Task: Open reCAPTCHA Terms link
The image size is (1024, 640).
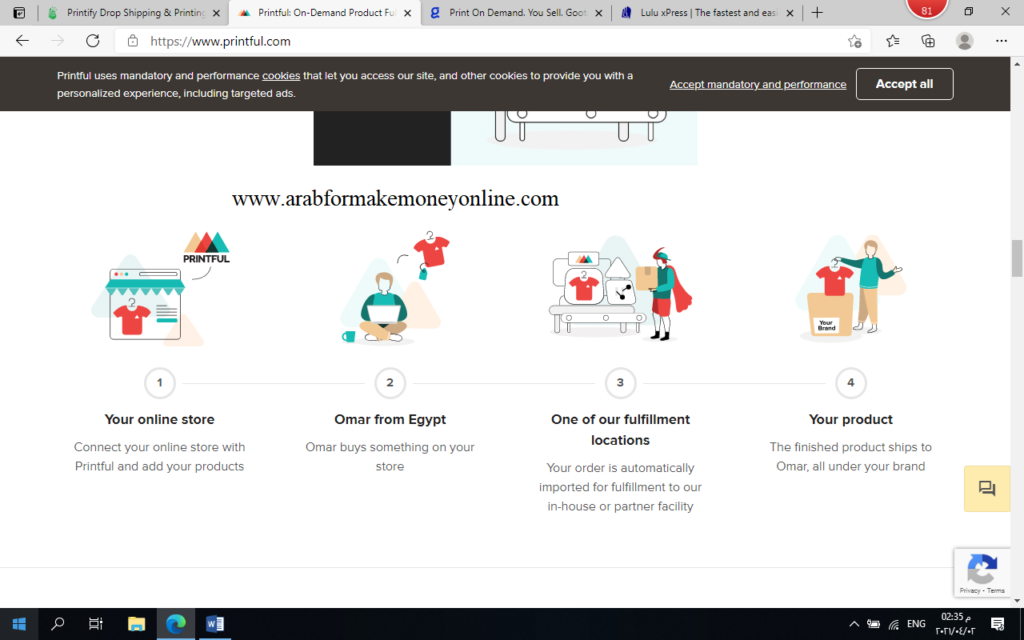Action: coord(996,590)
